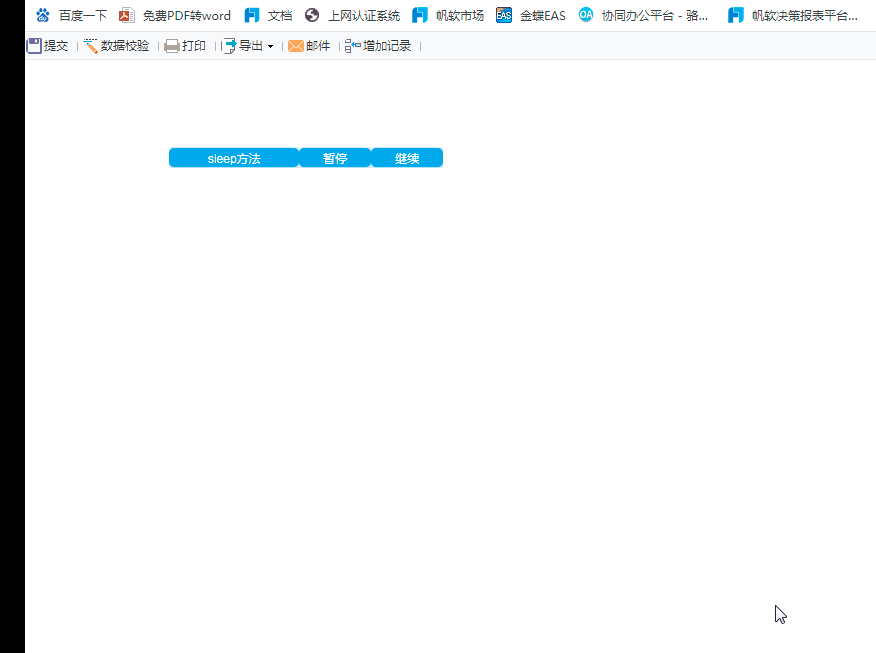Open the 帆软决策报表平台 bookmark

click(793, 16)
